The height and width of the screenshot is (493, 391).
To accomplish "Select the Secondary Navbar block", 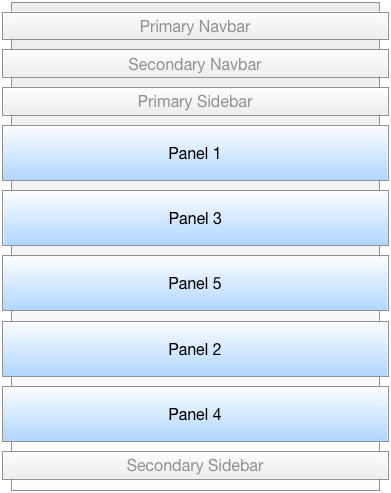I will point(195,64).
